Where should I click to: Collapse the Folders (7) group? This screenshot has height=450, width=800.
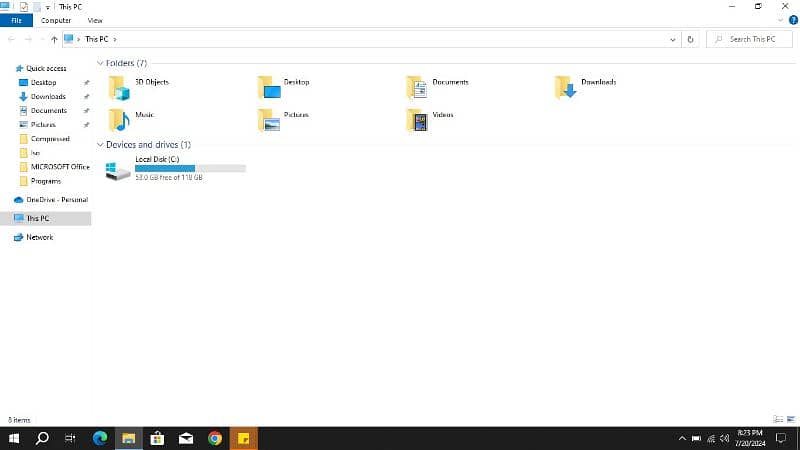click(x=100, y=63)
